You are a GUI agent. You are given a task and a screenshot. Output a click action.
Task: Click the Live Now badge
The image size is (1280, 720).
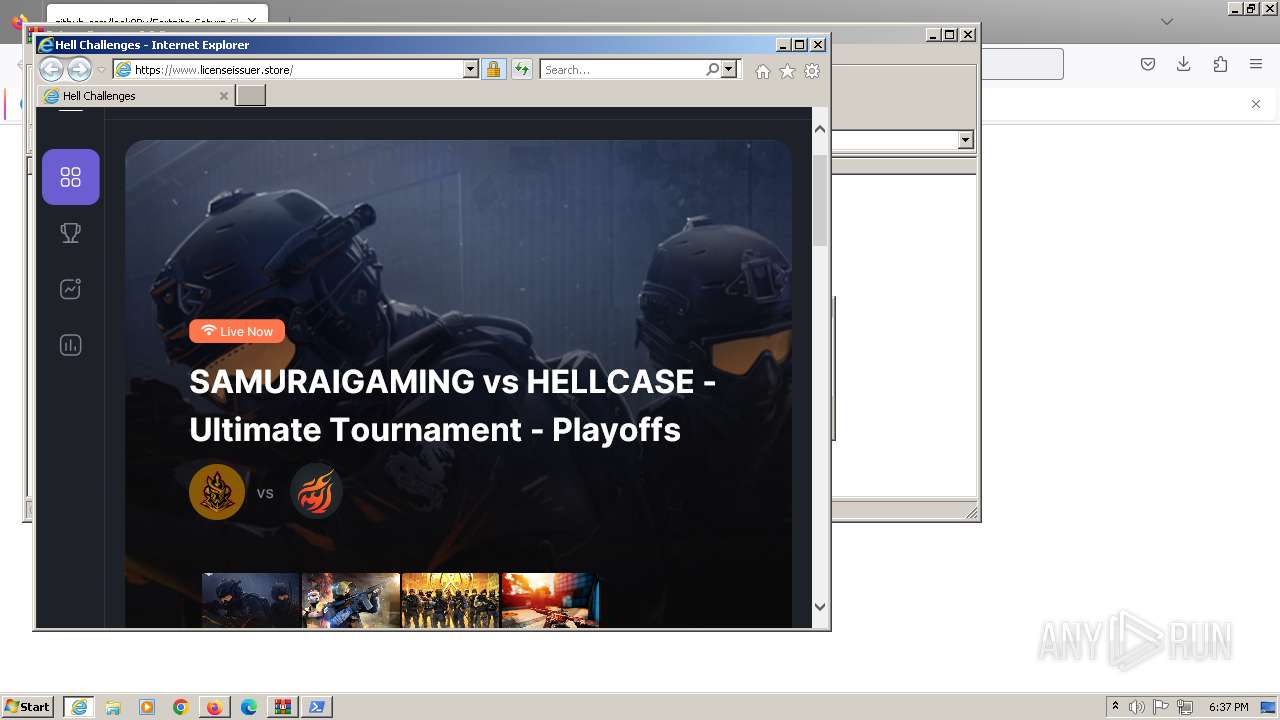click(x=237, y=331)
